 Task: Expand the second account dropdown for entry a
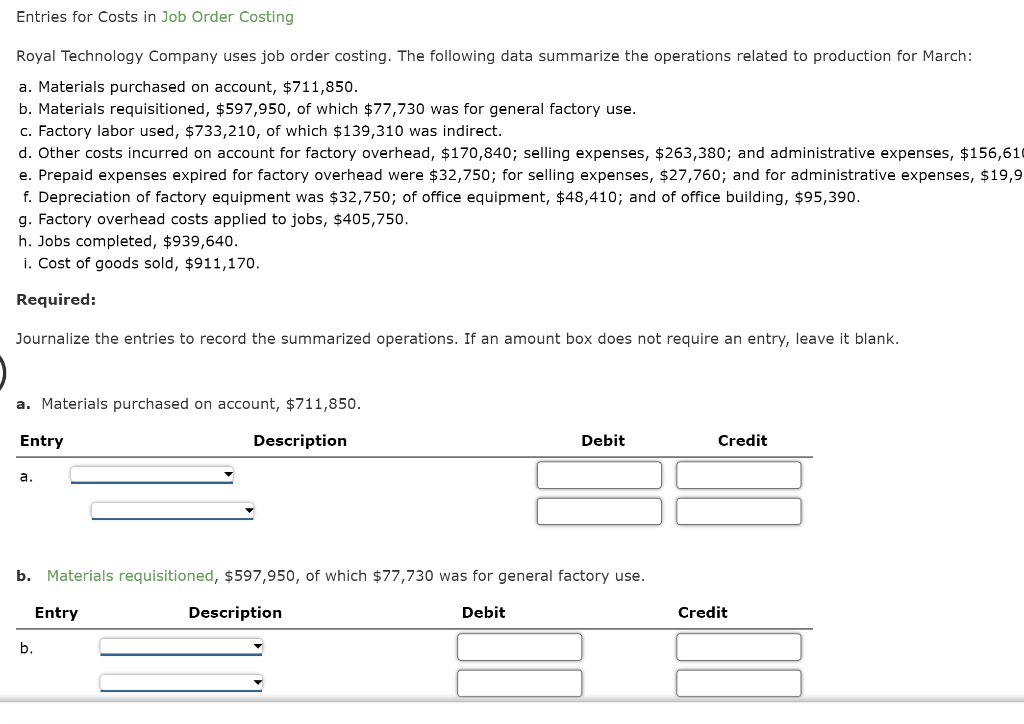coord(172,511)
